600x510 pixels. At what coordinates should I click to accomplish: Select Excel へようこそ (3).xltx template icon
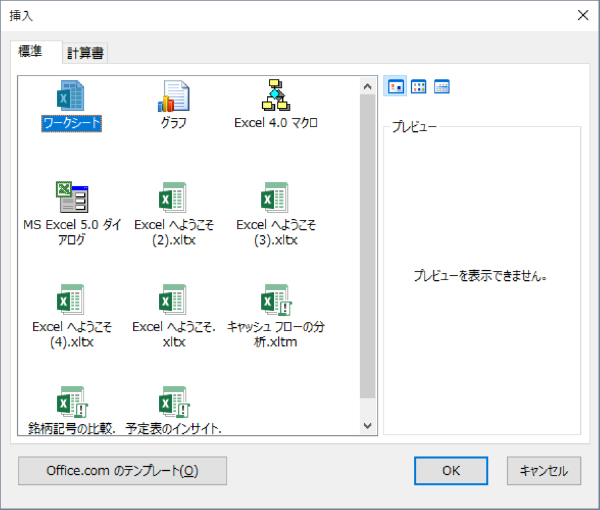(x=275, y=197)
